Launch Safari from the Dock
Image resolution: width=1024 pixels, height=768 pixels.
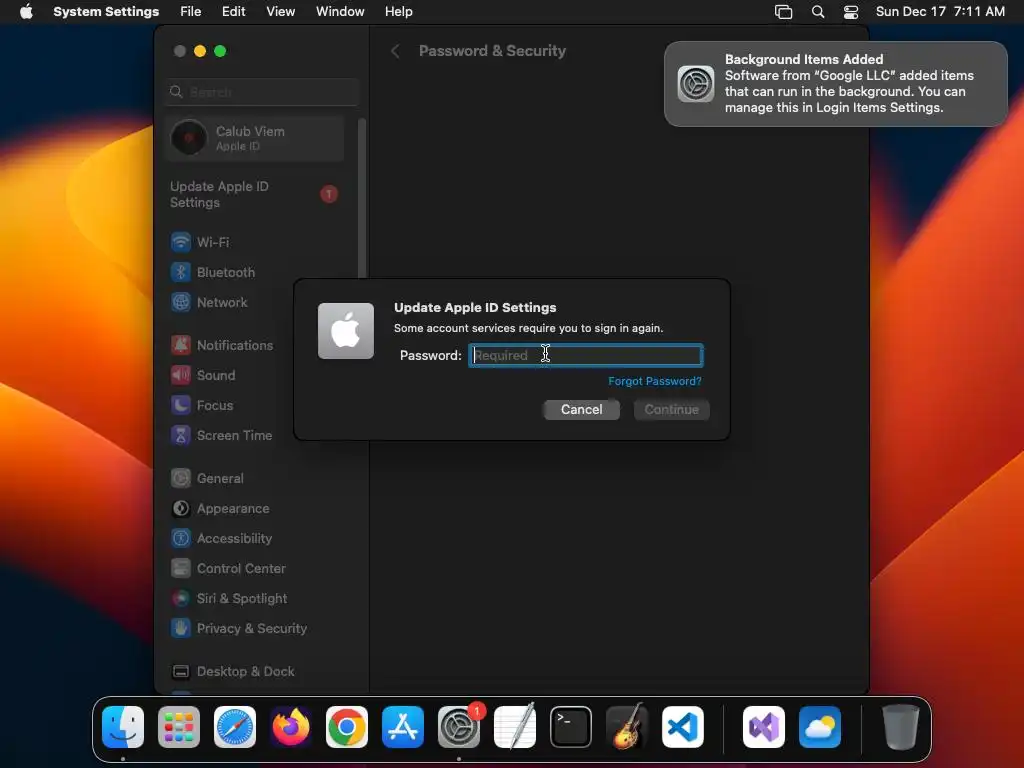coord(235,727)
